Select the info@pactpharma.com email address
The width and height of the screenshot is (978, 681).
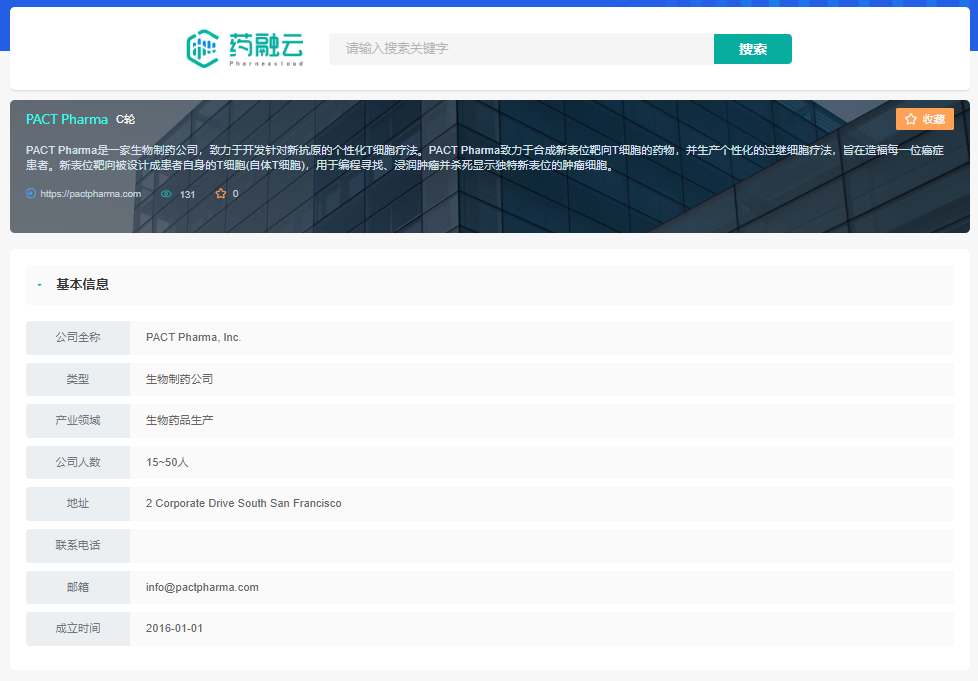pos(202,587)
